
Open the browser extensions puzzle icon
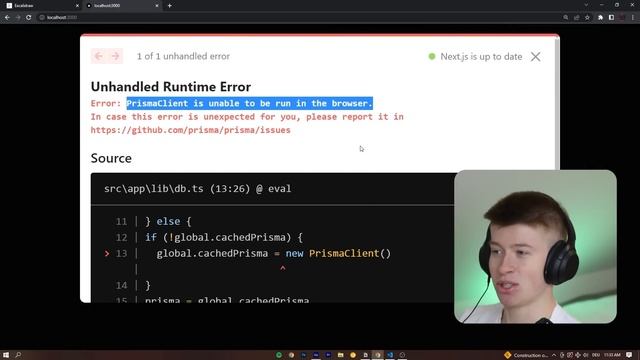pyautogui.click(x=600, y=18)
